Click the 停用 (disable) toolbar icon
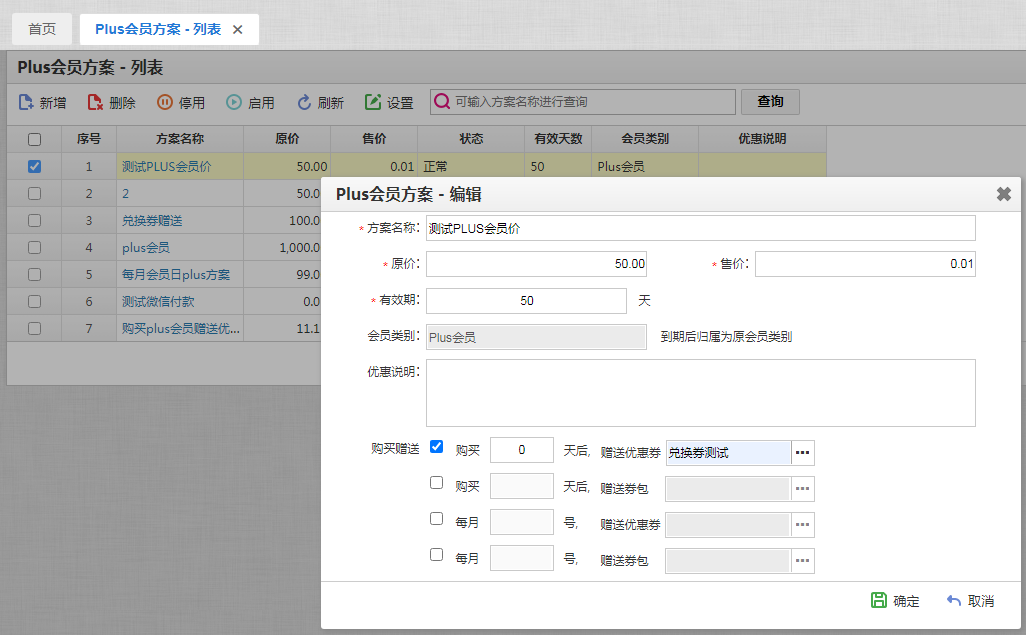This screenshot has height=635, width=1026. 164,102
